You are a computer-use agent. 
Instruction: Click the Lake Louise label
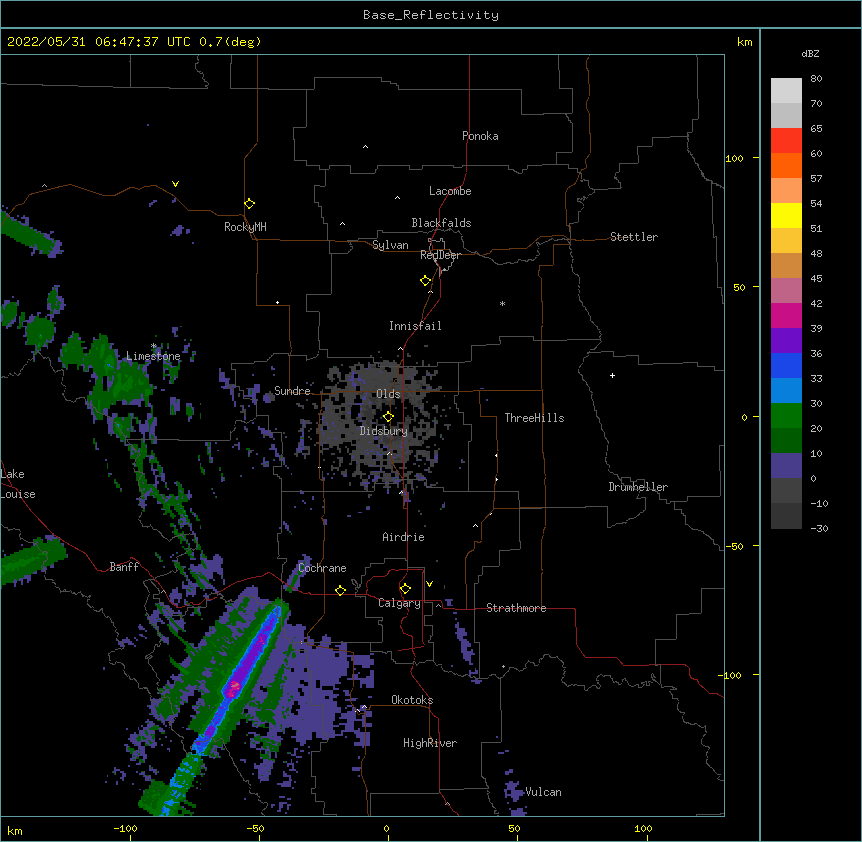pos(18,484)
